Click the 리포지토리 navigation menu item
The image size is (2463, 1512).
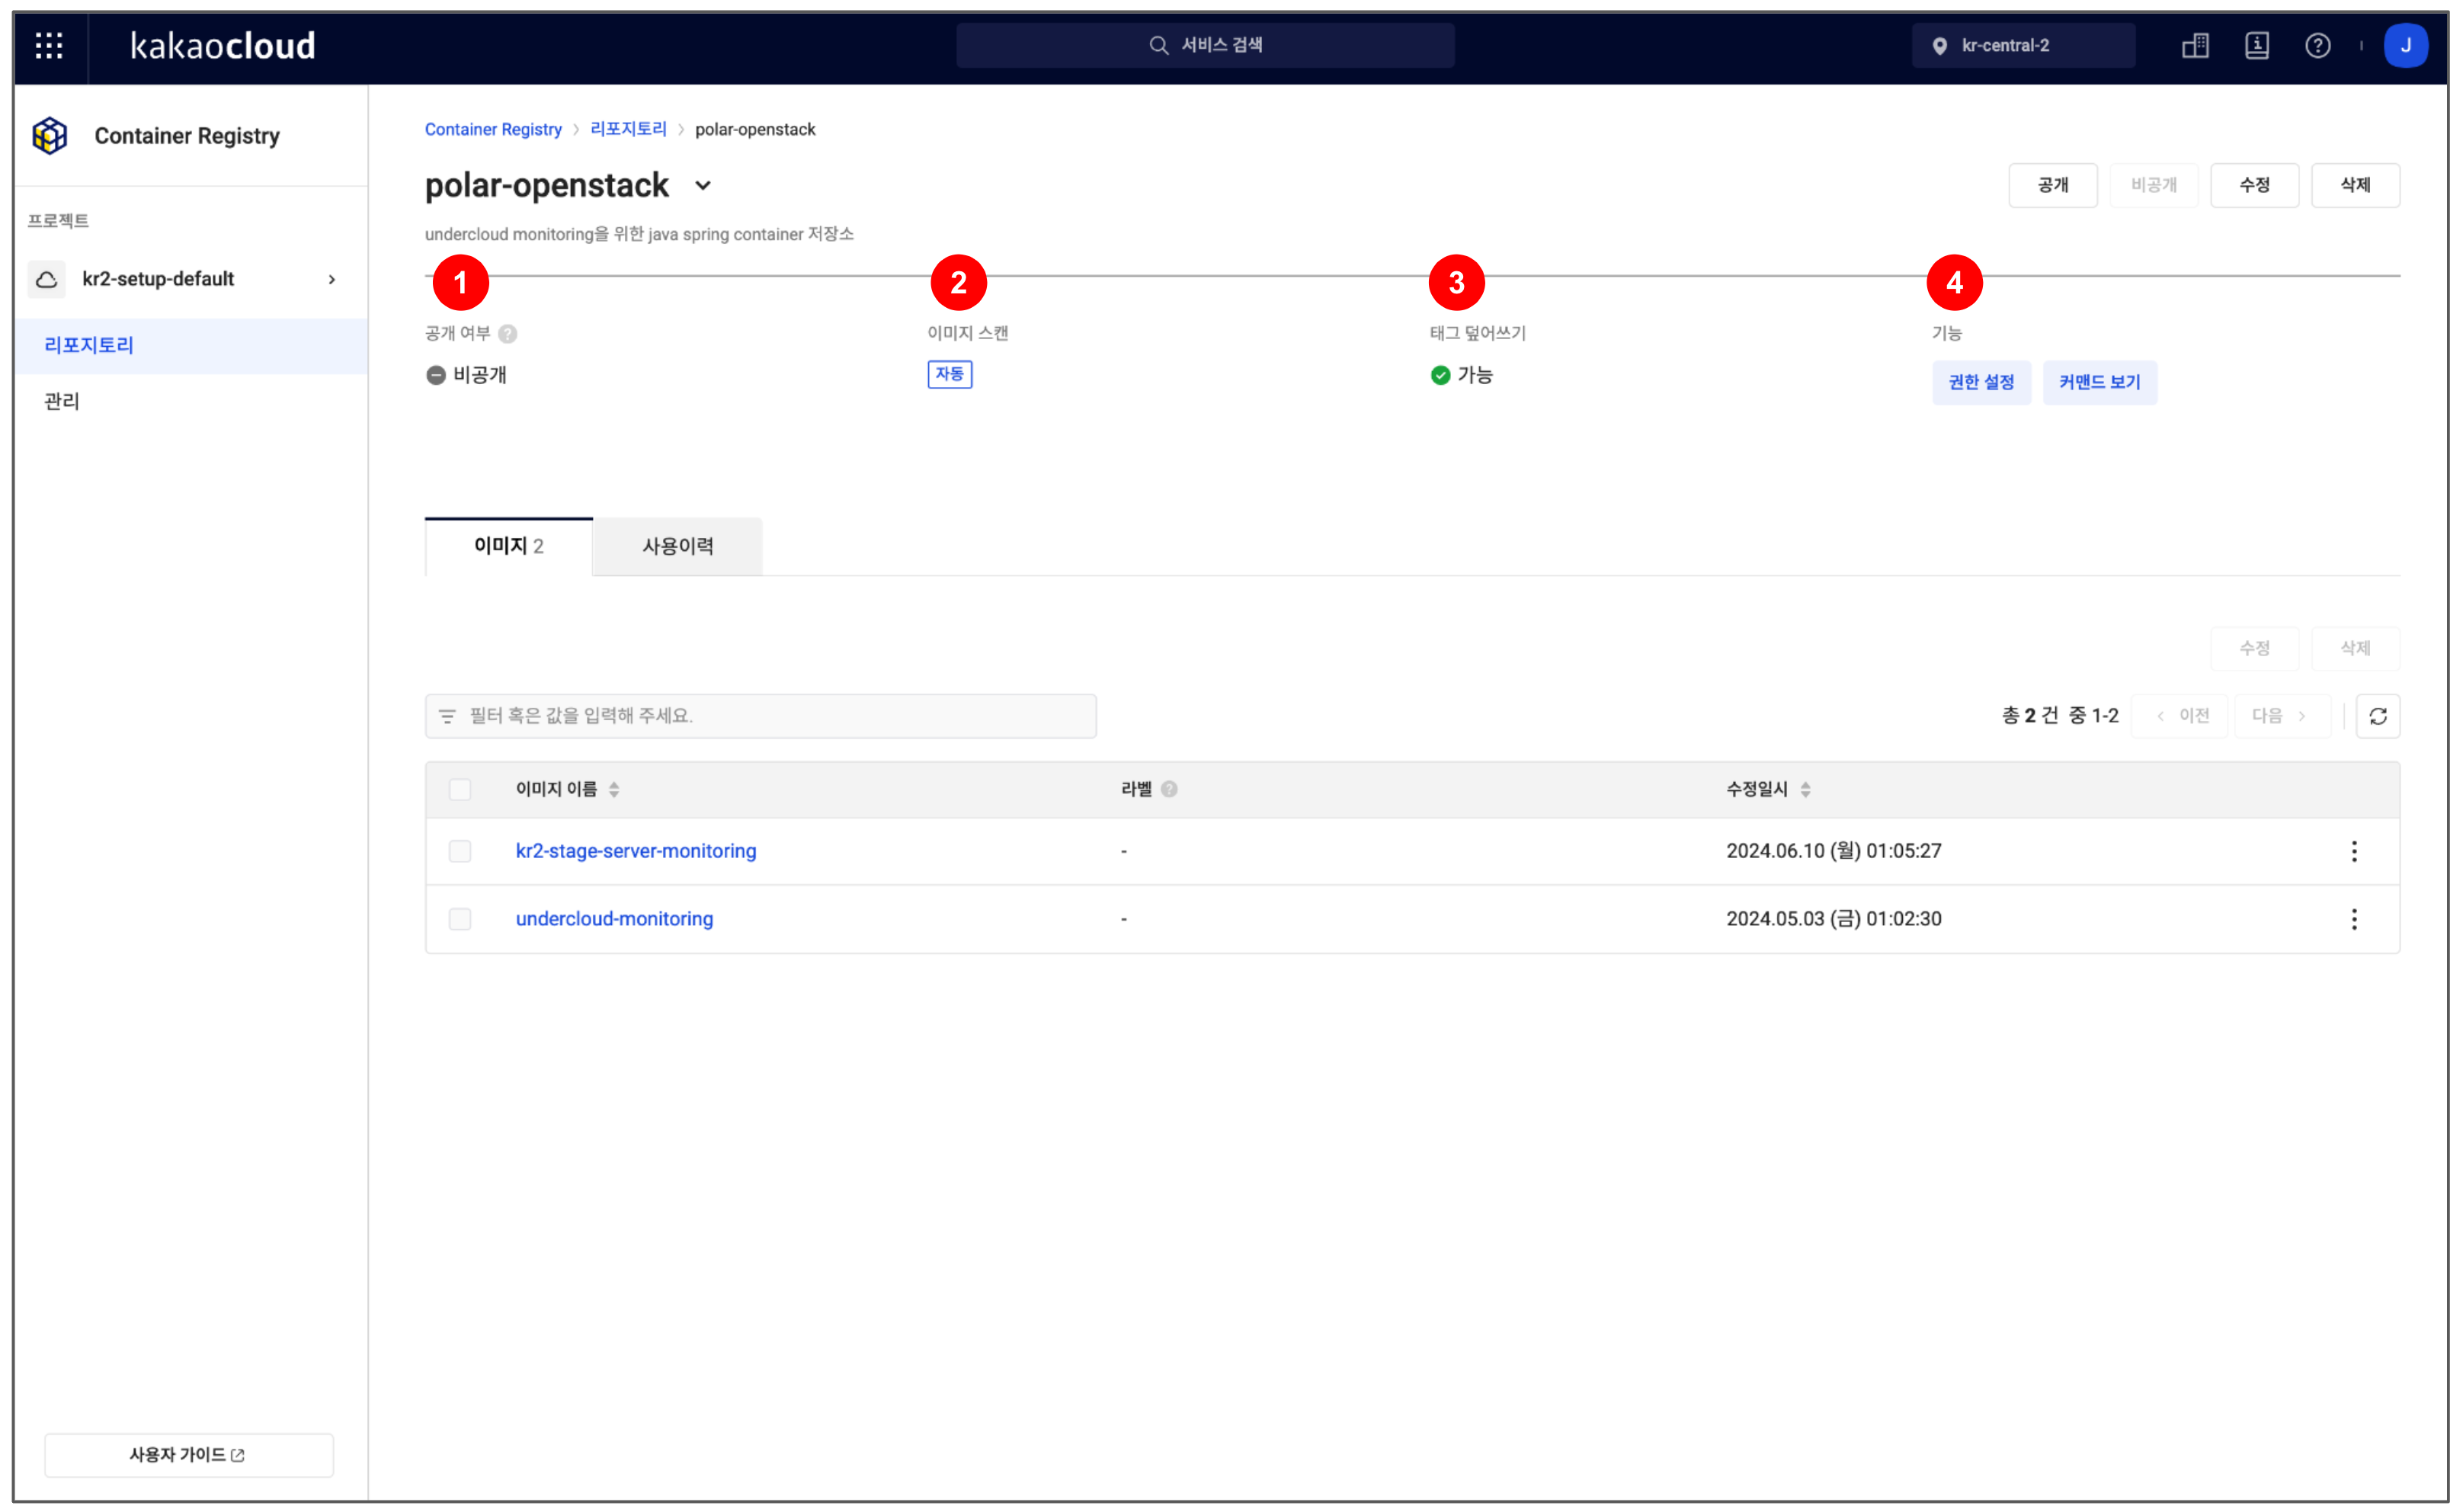[x=86, y=345]
